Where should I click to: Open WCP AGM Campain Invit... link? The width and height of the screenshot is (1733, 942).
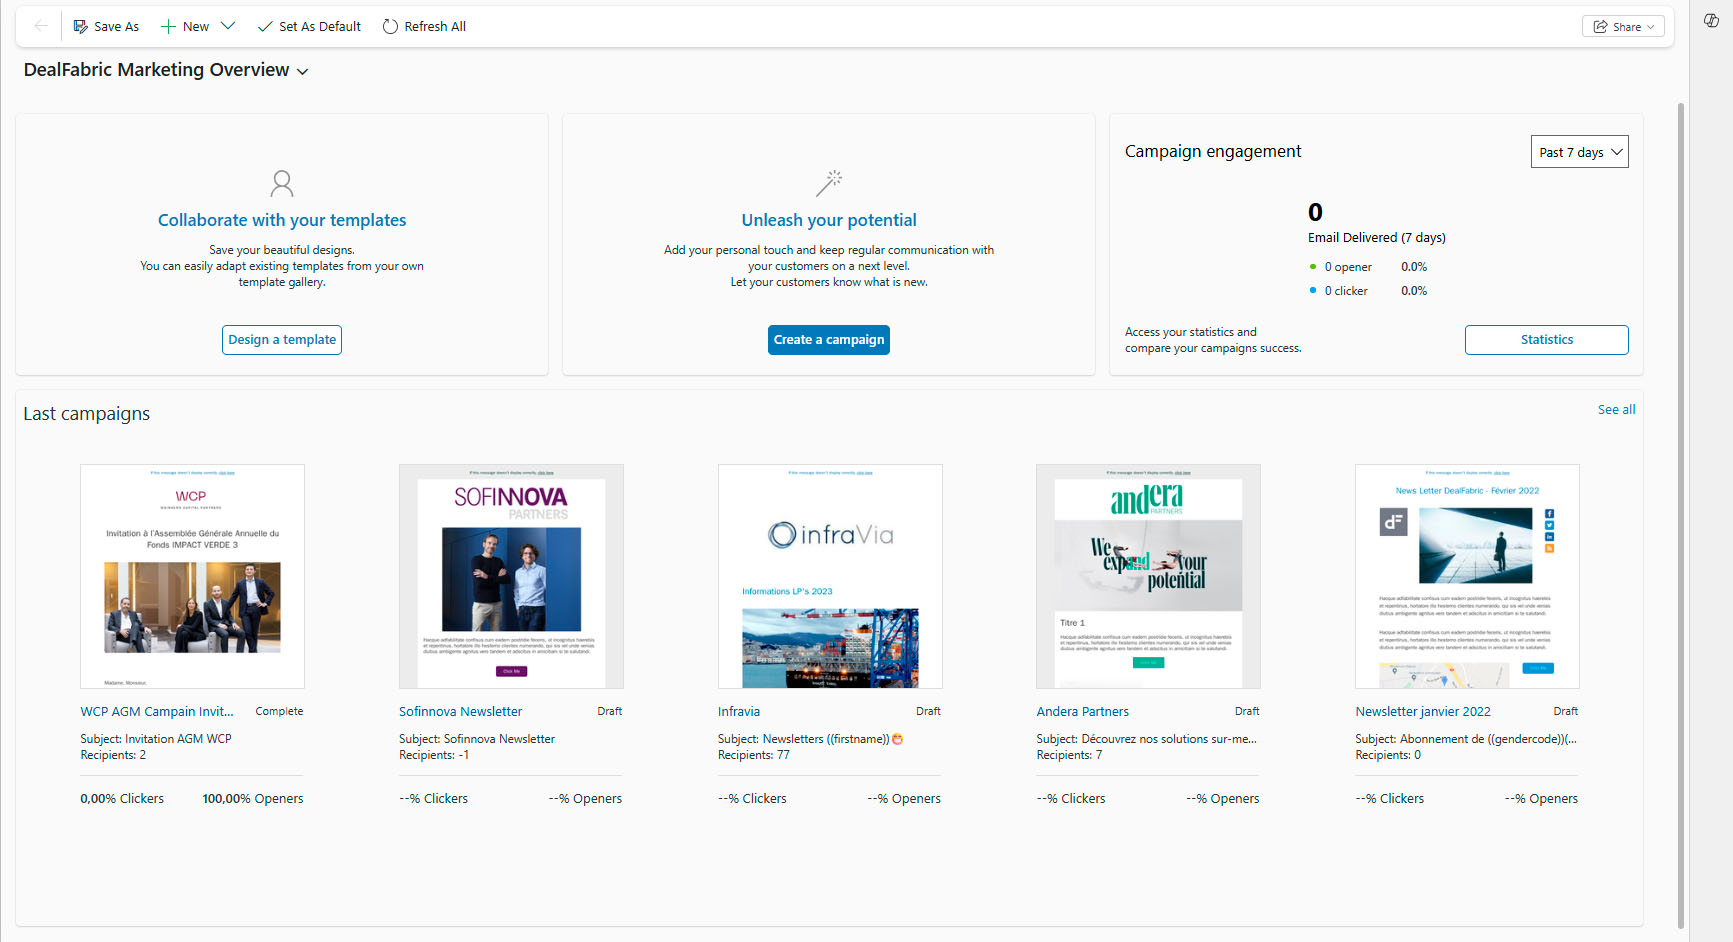pyautogui.click(x=156, y=712)
